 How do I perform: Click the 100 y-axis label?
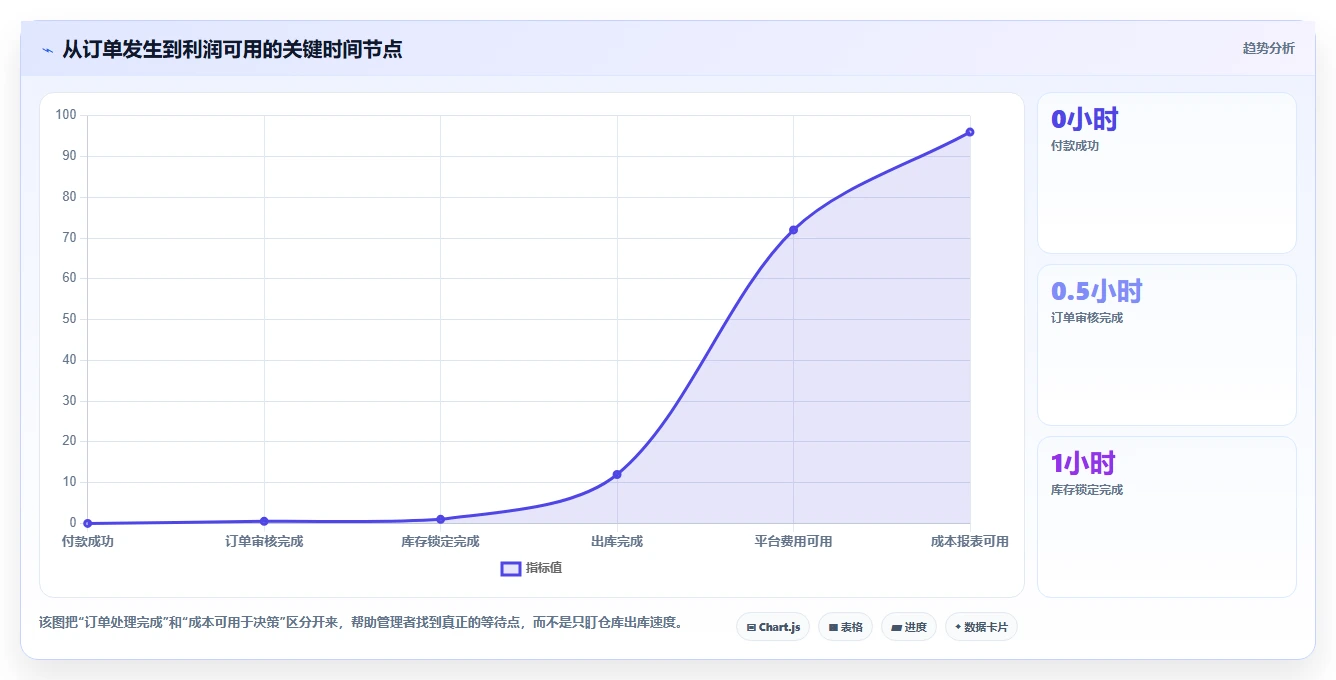click(66, 115)
